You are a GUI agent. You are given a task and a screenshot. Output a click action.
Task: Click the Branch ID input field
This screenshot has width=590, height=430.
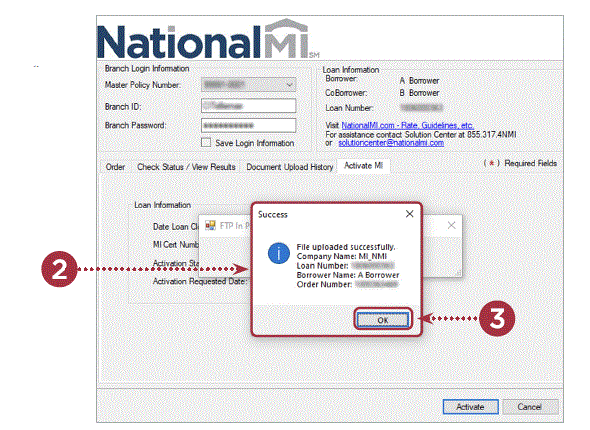[x=249, y=106]
